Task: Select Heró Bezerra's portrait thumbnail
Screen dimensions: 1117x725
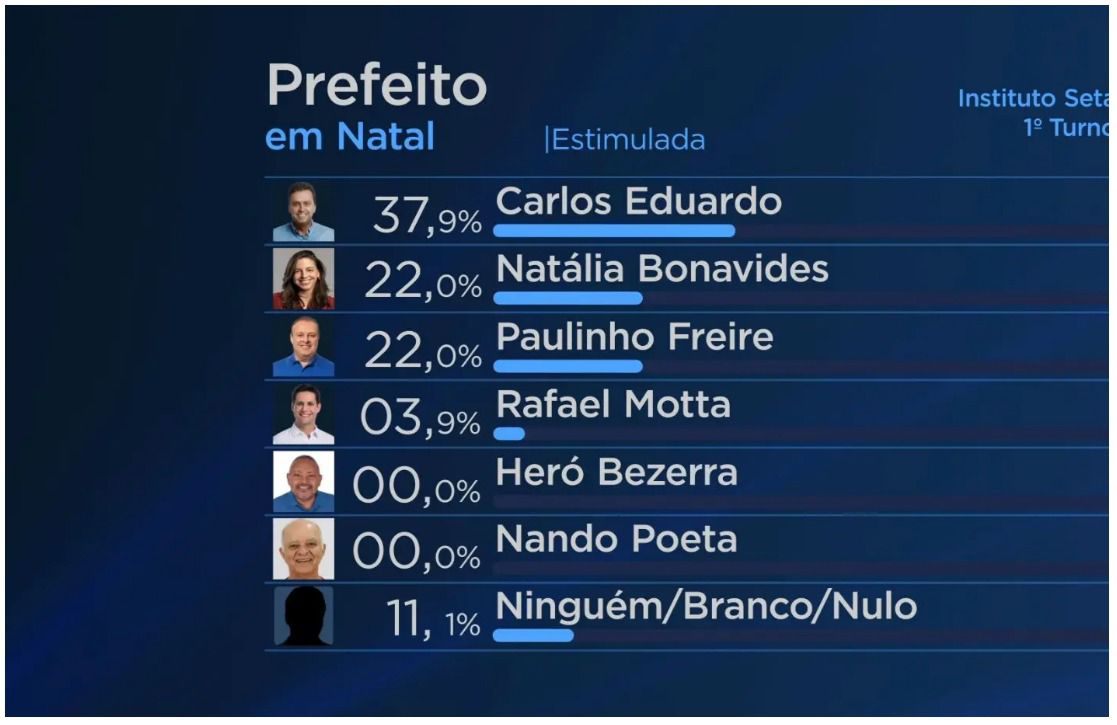Action: click(x=303, y=482)
